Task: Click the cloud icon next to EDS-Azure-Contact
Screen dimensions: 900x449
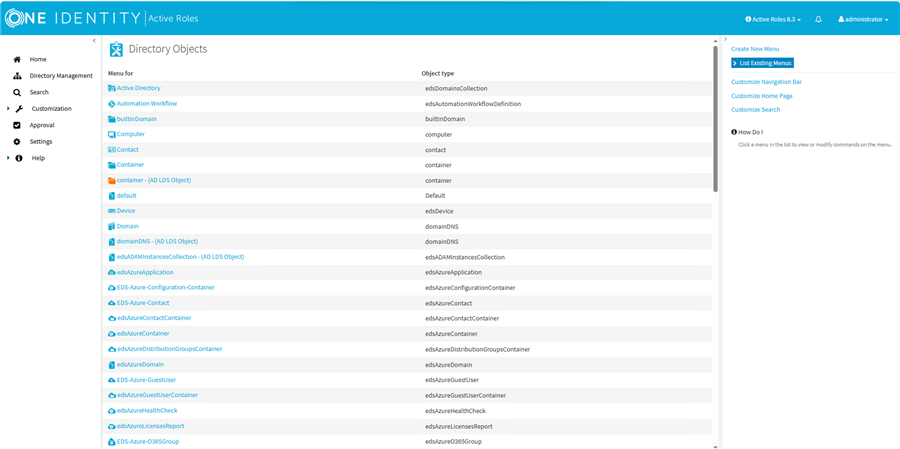Action: click(111, 303)
